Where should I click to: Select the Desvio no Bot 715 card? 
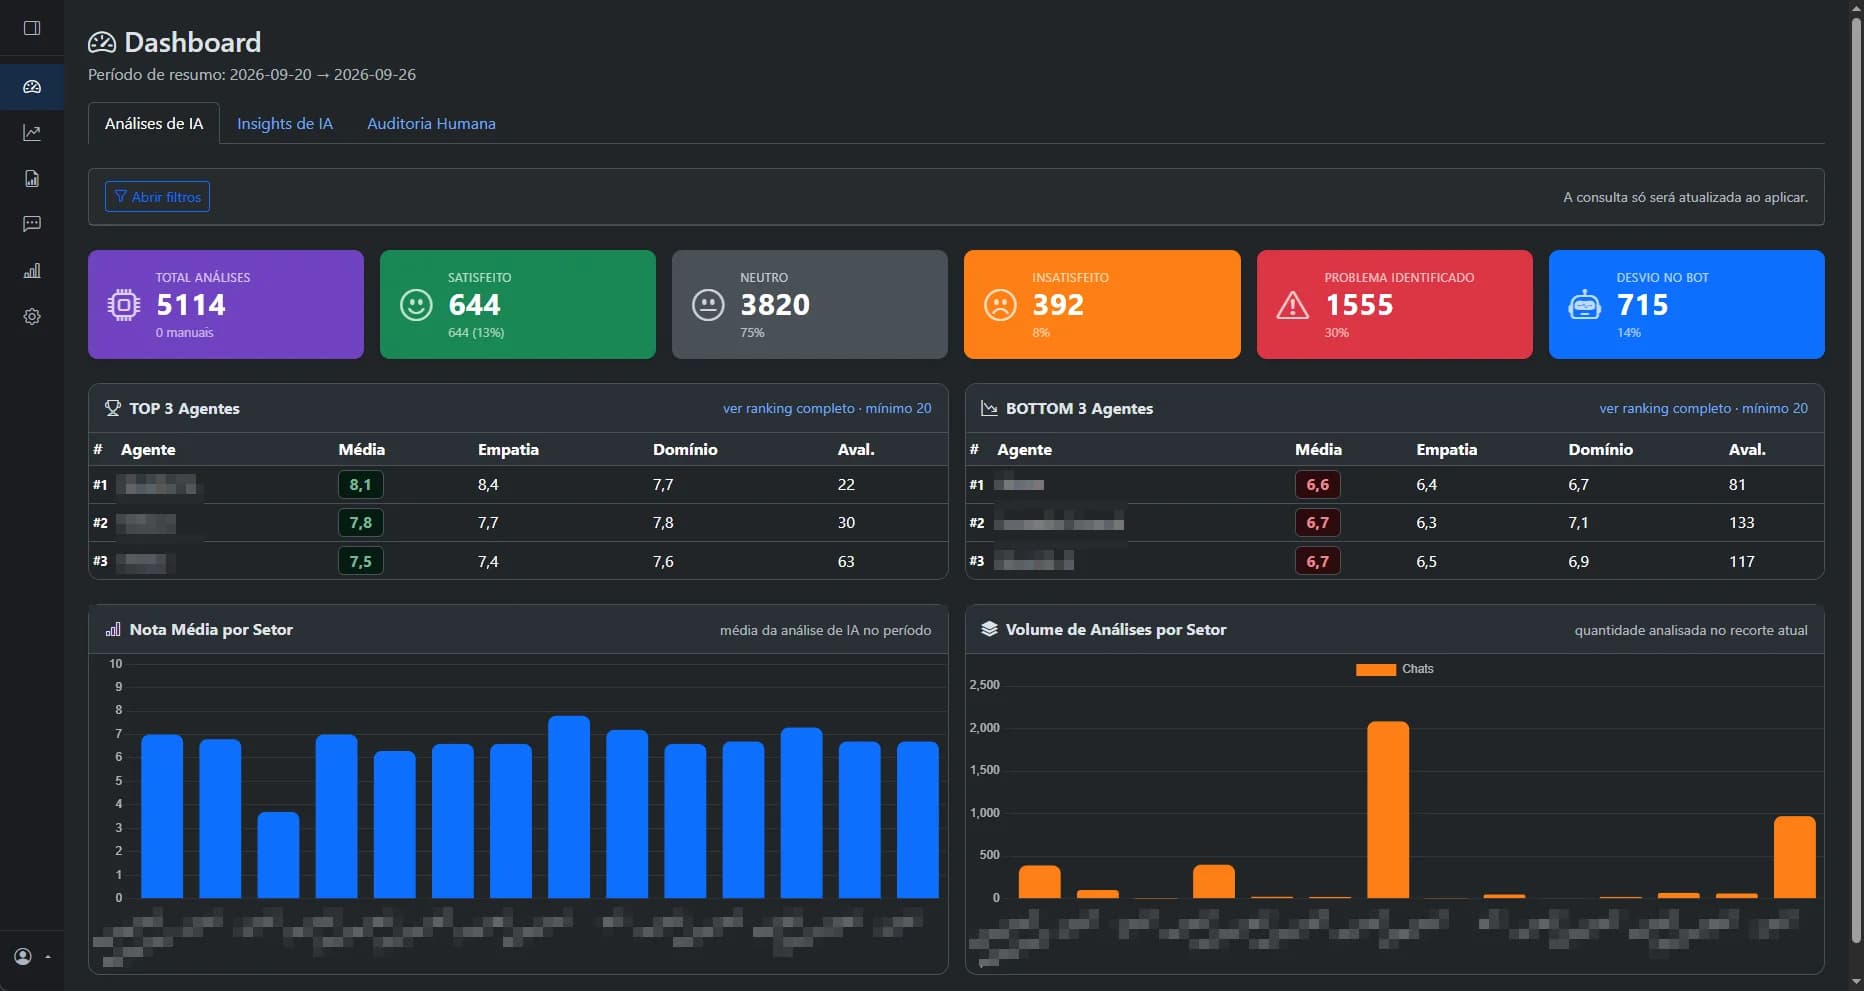1686,304
